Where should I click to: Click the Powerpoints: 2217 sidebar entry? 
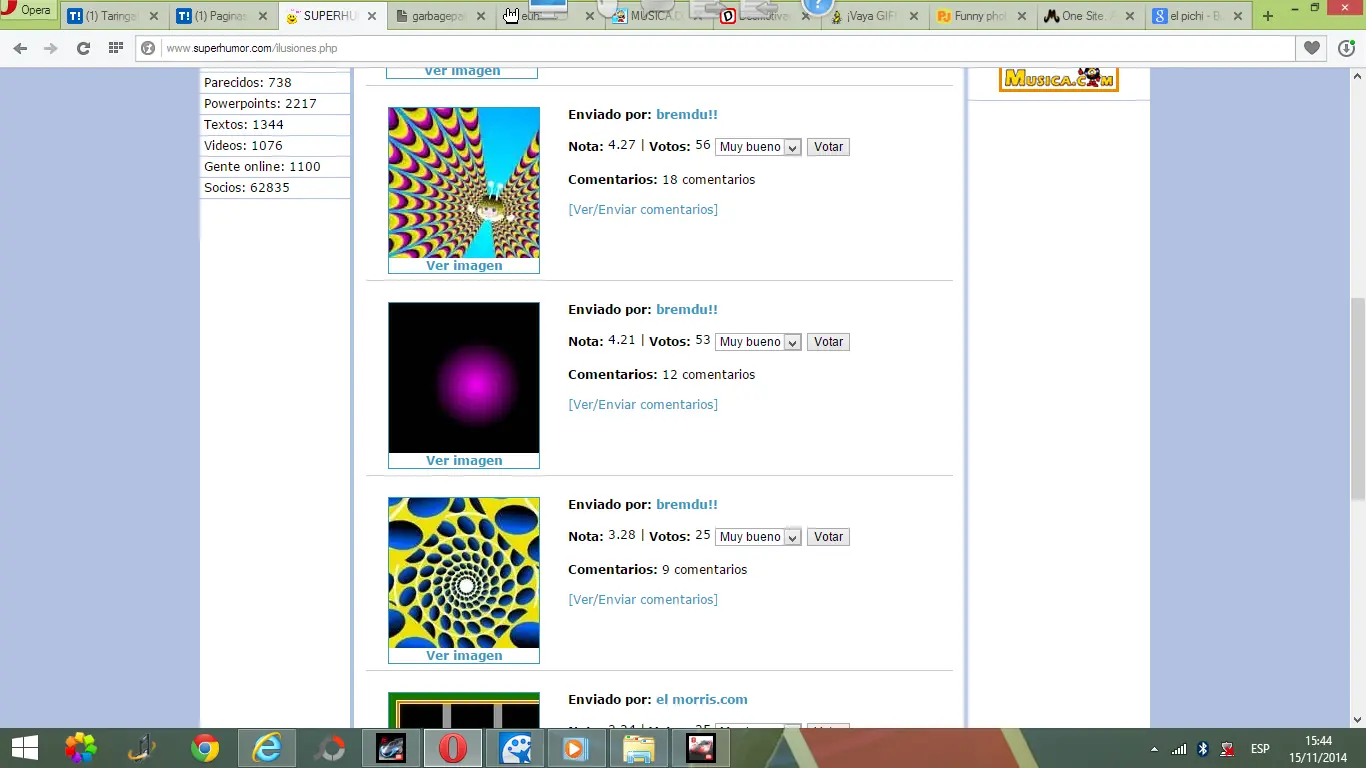[276, 104]
